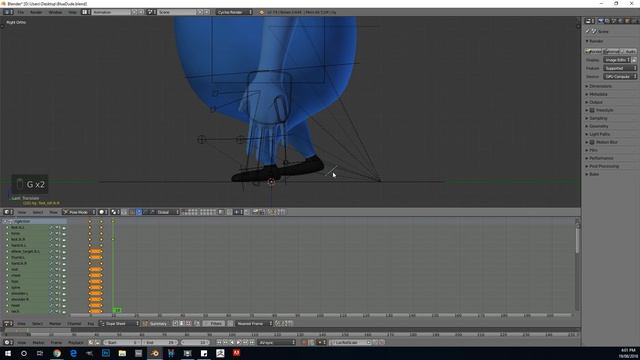
Task: Click the Blender icon in the taskbar
Action: pyautogui.click(x=155, y=353)
